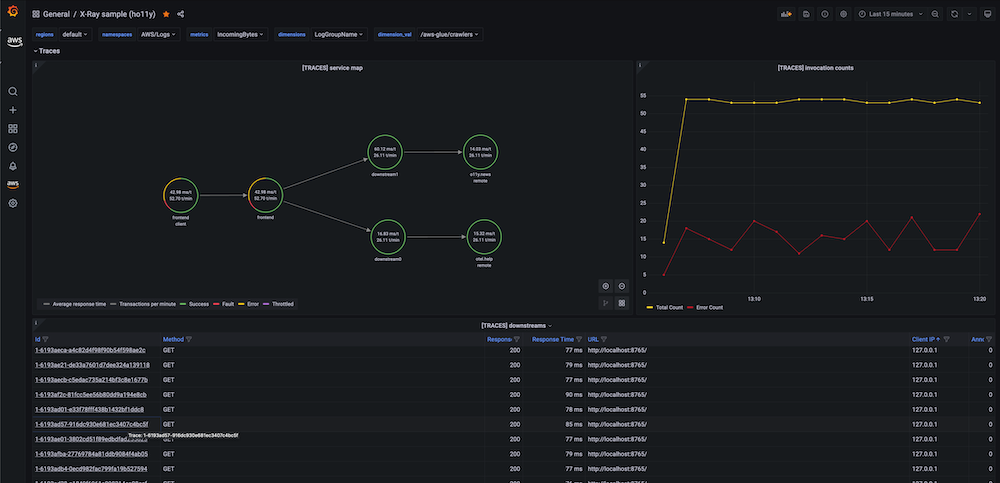Open dashboard insights info icon in toolbar
The width and height of the screenshot is (1000, 483).
[x=825, y=14]
